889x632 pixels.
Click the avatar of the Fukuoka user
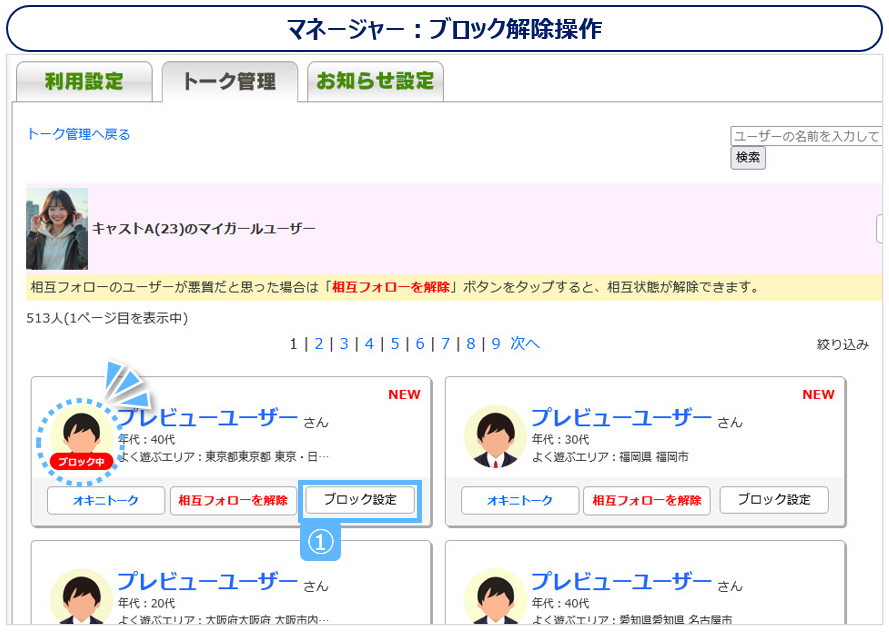(495, 437)
